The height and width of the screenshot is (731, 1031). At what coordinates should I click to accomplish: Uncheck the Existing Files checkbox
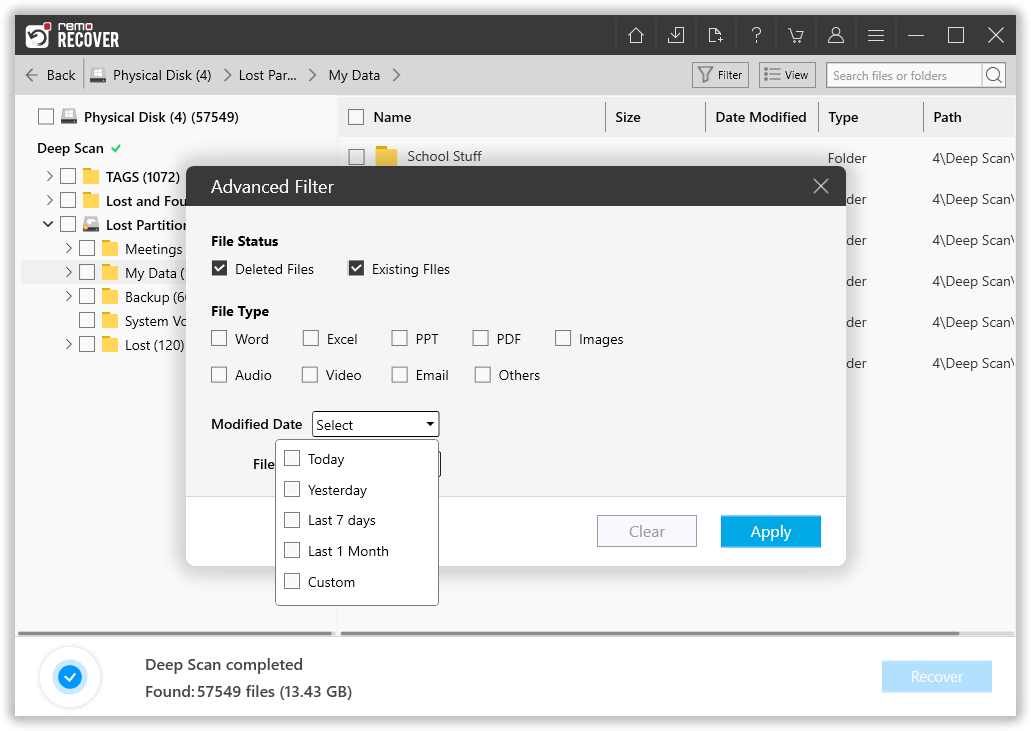tap(356, 268)
